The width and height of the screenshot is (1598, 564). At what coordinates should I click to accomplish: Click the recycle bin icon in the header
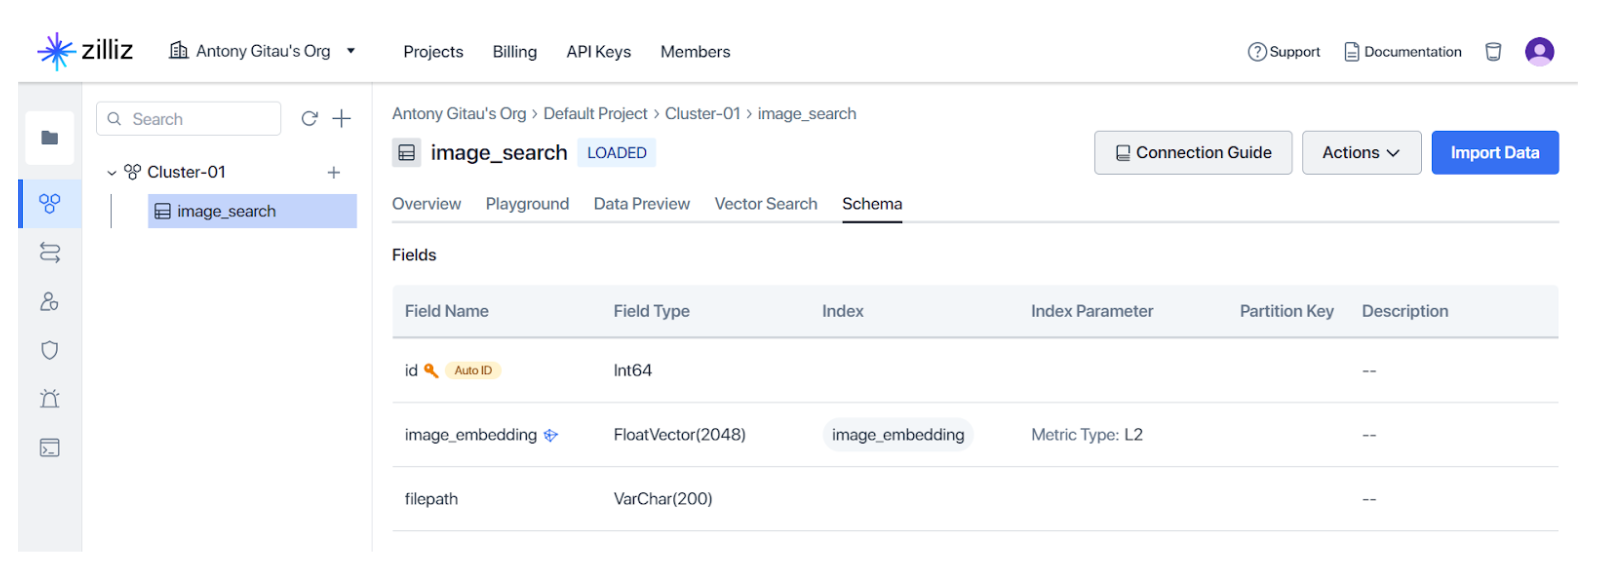coord(1493,52)
